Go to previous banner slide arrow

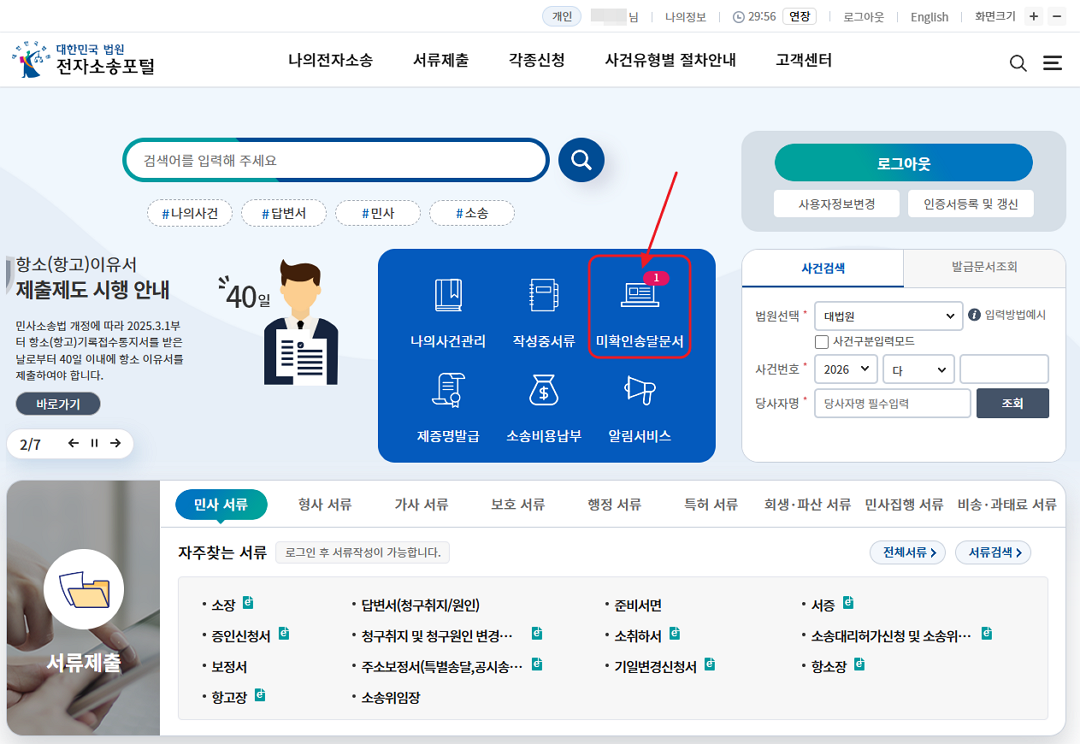coord(73,443)
